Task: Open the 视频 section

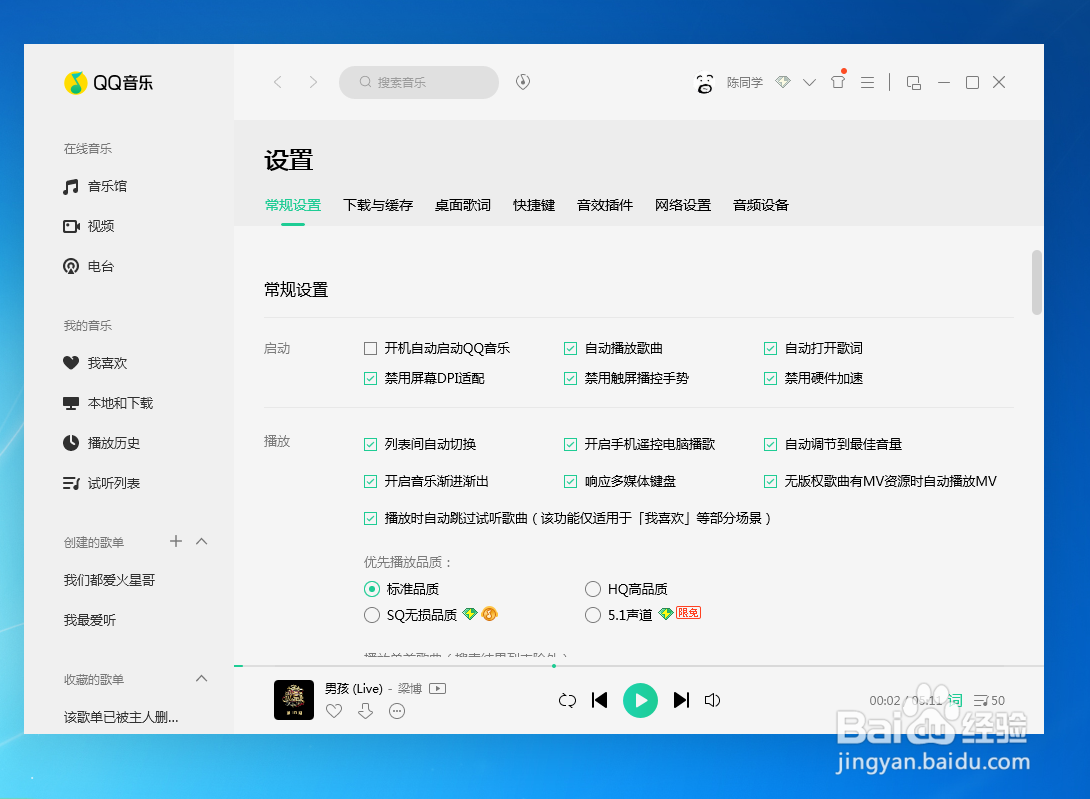Action: pos(101,226)
